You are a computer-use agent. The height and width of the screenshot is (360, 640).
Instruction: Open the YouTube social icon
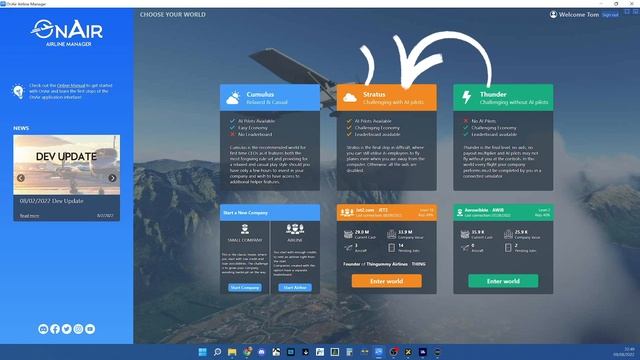click(x=90, y=329)
